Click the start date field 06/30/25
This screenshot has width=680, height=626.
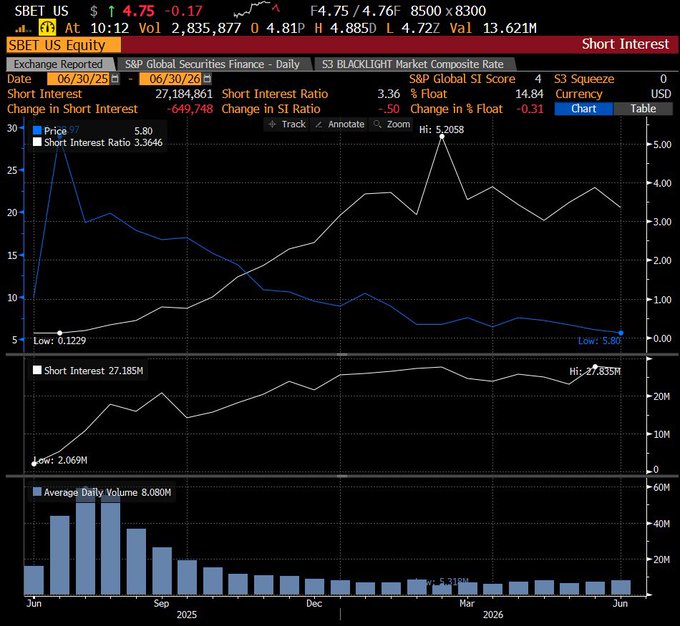(78, 79)
